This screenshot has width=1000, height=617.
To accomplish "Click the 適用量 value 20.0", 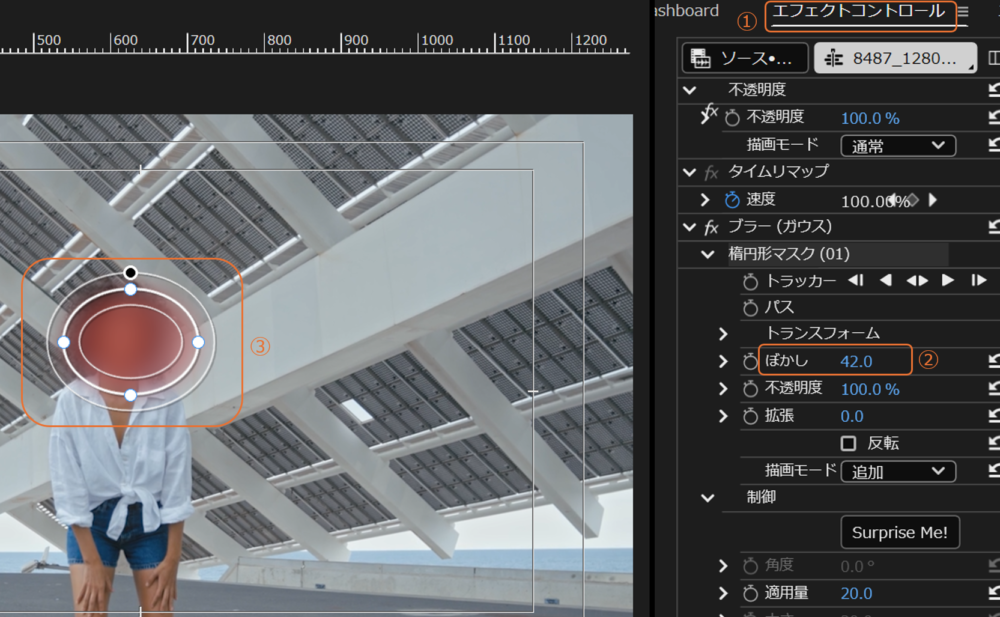I will coord(856,593).
